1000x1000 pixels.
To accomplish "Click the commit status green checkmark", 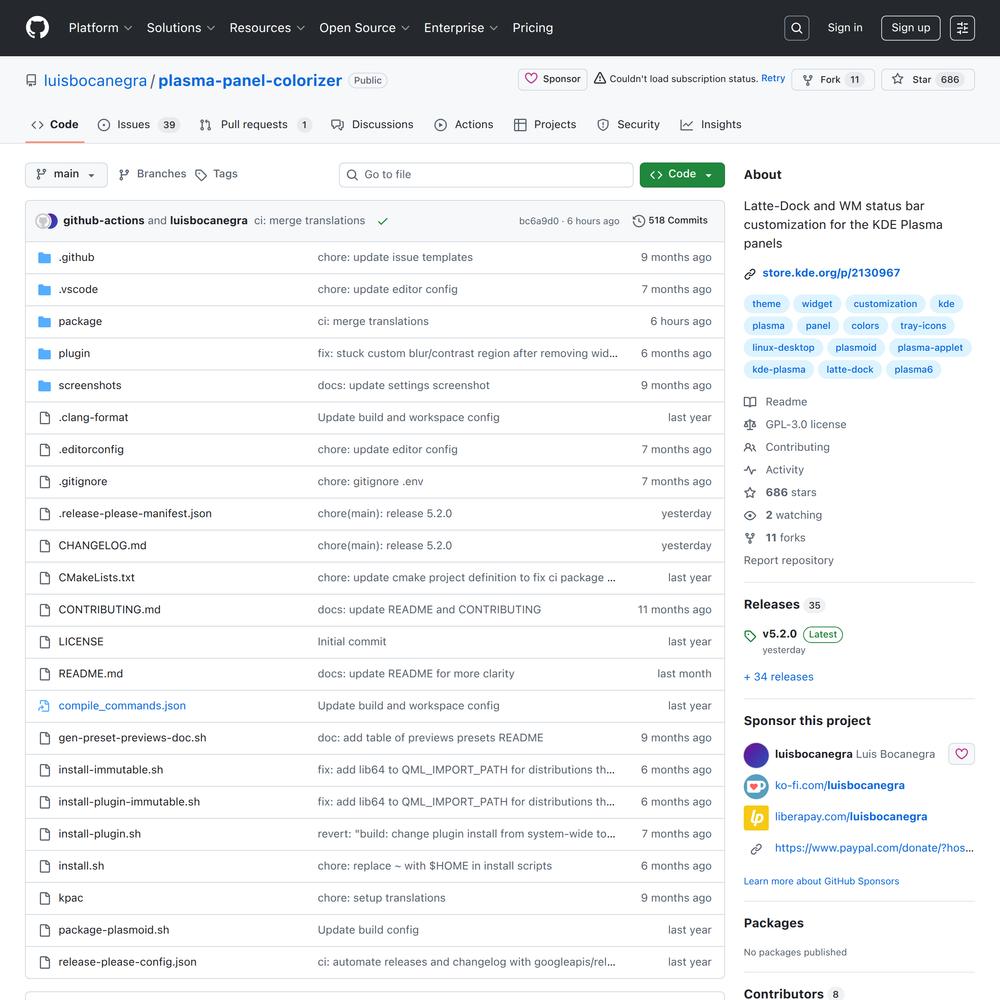I will point(383,221).
